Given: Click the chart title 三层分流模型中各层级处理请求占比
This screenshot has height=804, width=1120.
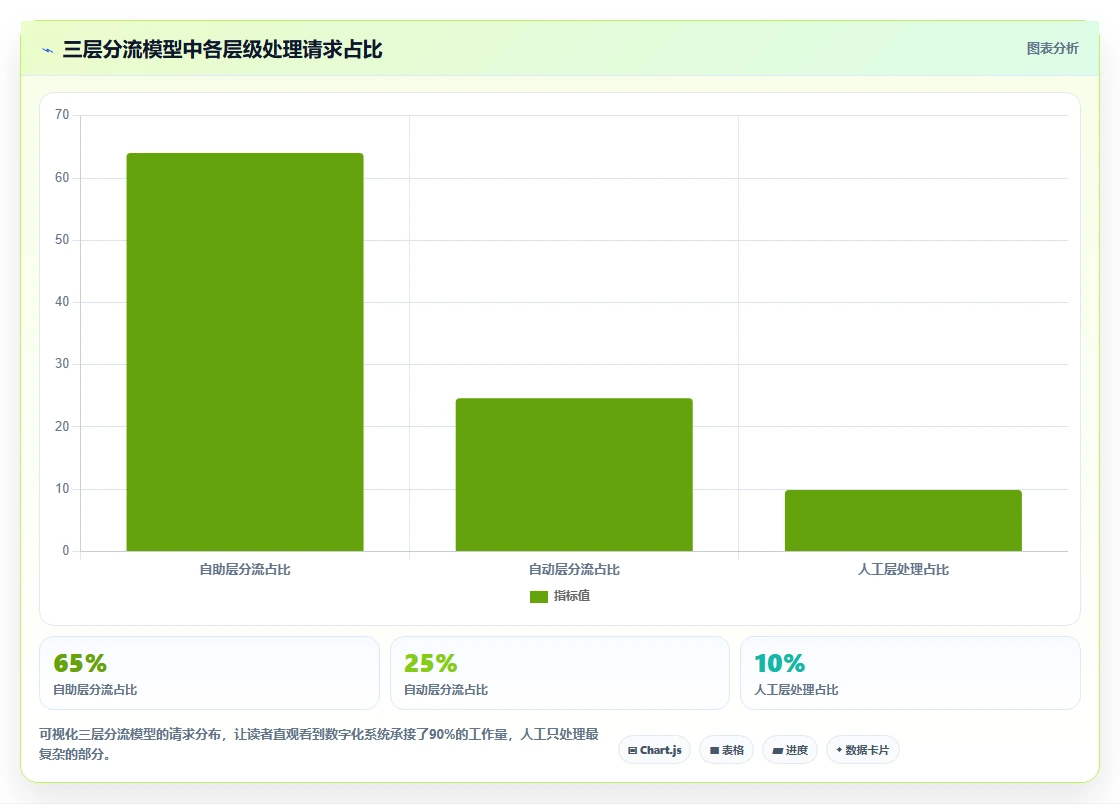Looking at the screenshot, I should pos(222,50).
